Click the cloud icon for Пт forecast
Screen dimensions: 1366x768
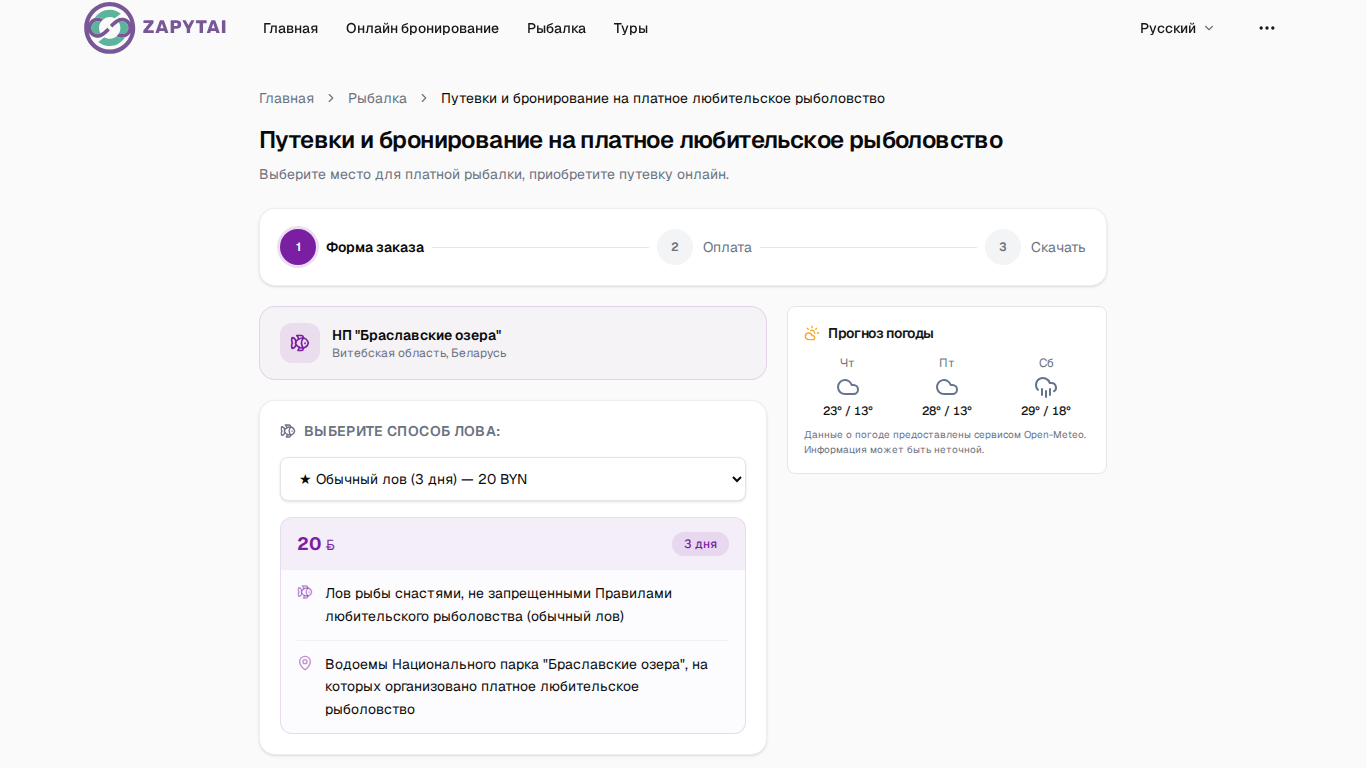click(x=947, y=387)
